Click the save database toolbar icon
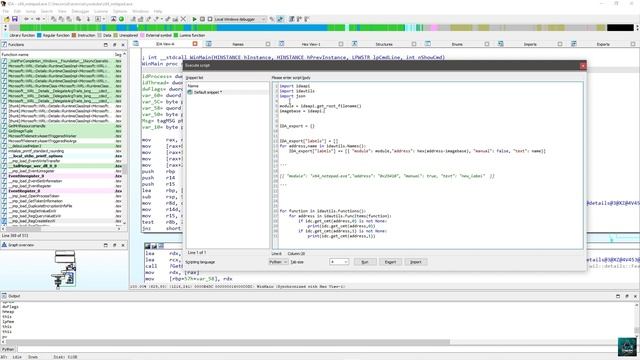 coord(15,19)
